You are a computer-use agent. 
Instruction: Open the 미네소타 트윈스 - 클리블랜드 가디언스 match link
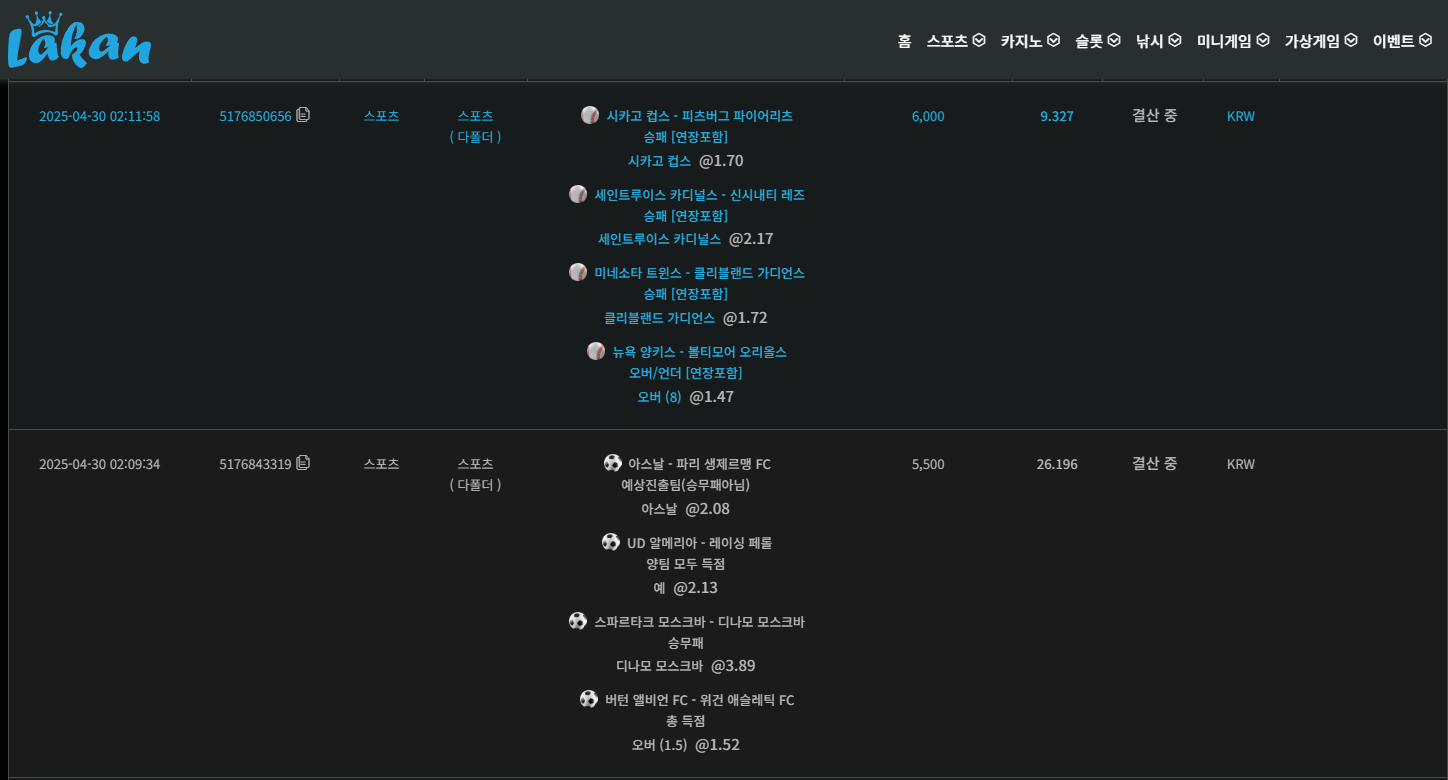(699, 273)
